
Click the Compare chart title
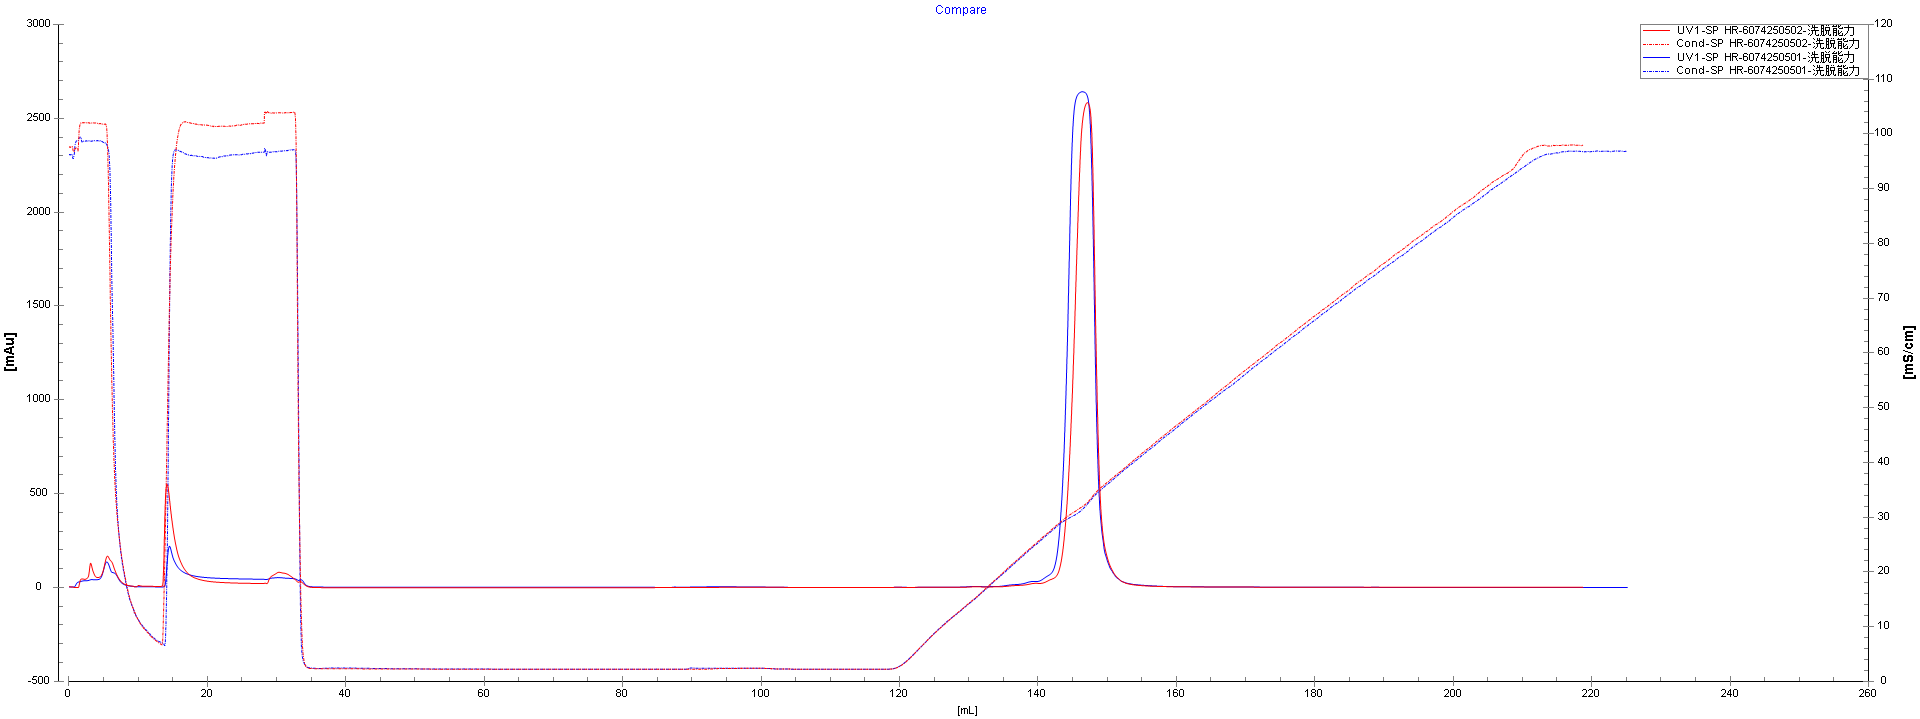coord(960,10)
